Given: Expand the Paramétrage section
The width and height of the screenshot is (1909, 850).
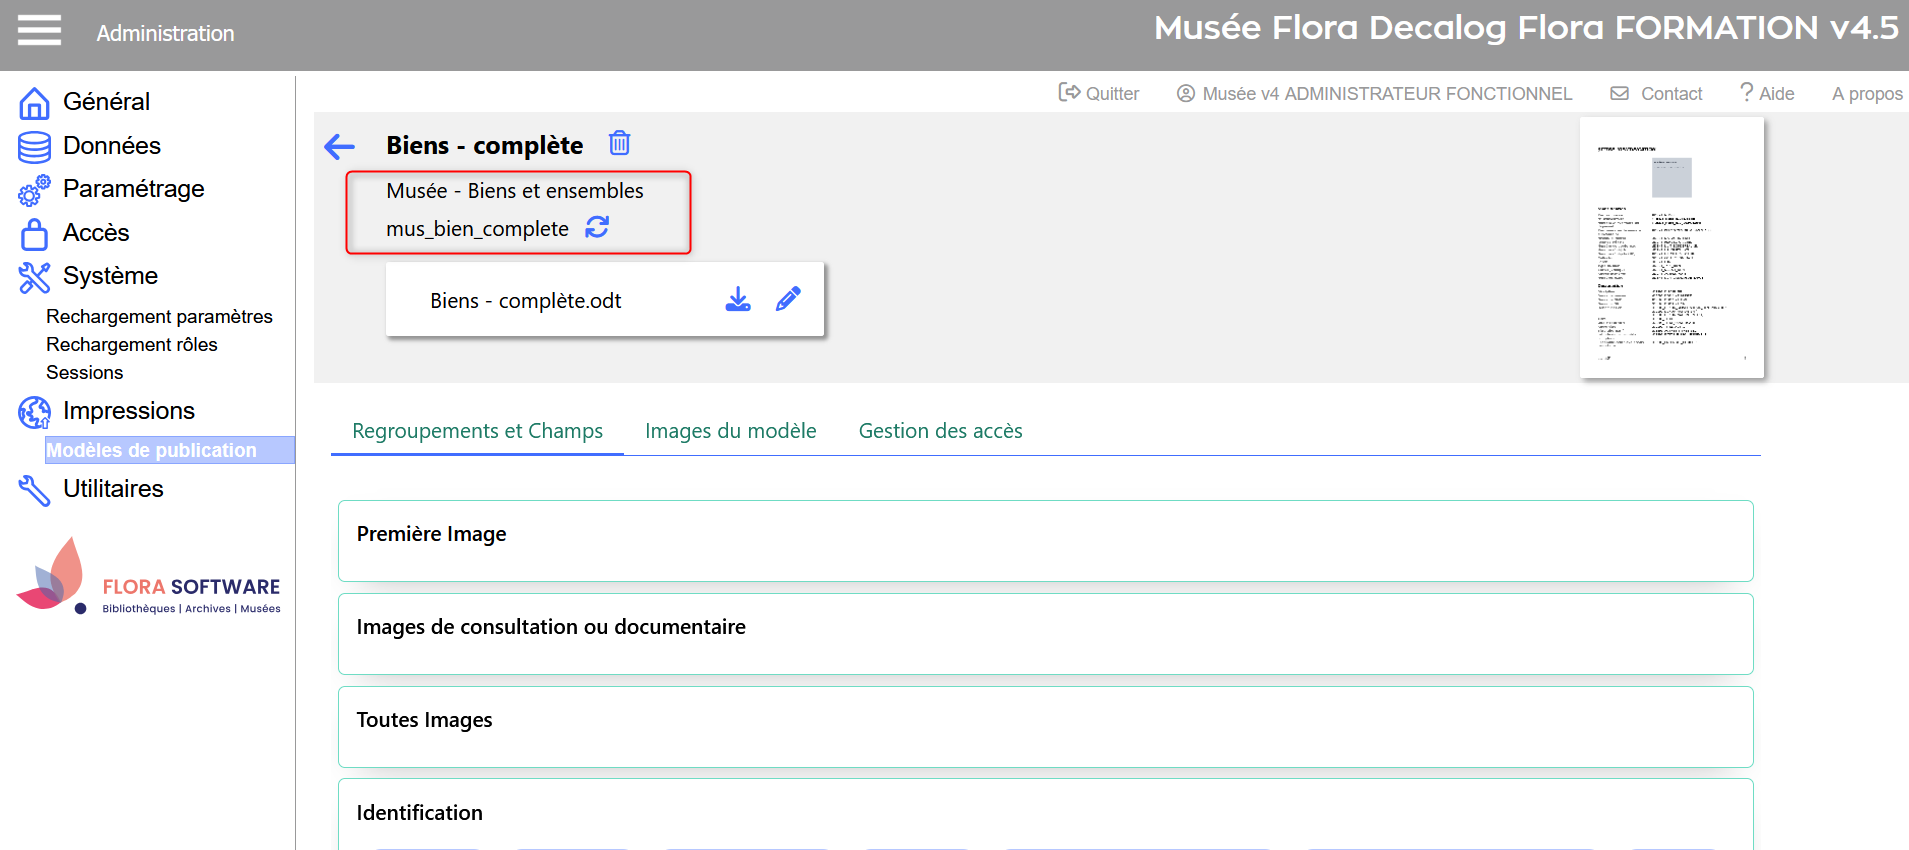Looking at the screenshot, I should point(133,189).
